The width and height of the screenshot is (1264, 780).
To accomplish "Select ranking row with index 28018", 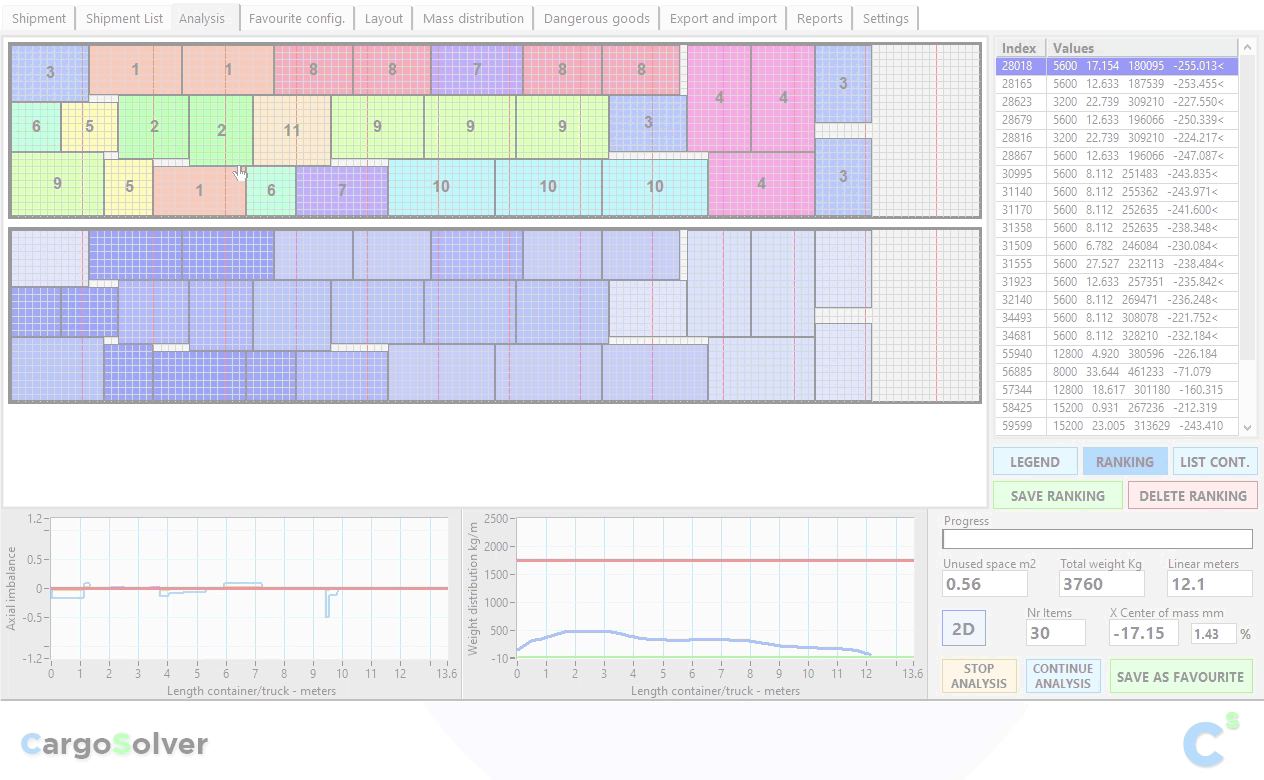I will coord(1116,66).
